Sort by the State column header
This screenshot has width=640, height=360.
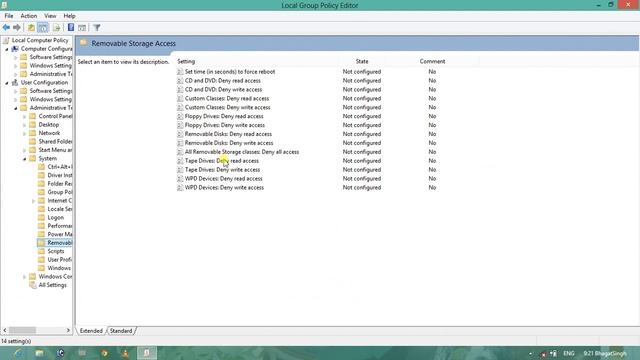tap(362, 61)
